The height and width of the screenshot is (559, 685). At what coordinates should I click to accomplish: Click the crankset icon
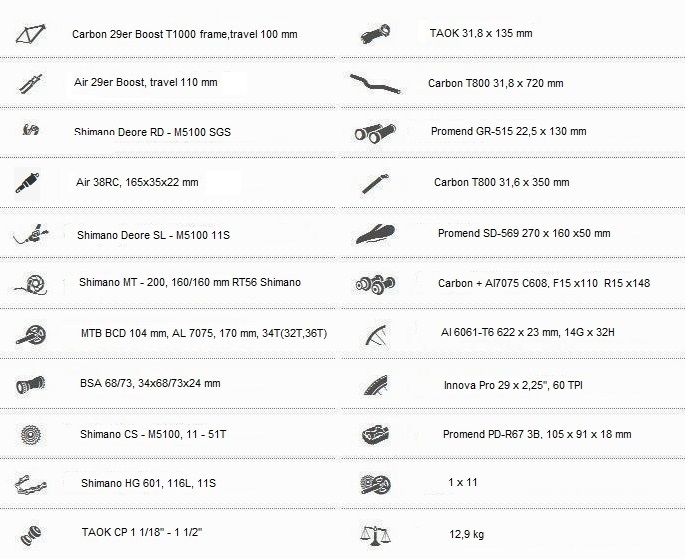click(31, 335)
